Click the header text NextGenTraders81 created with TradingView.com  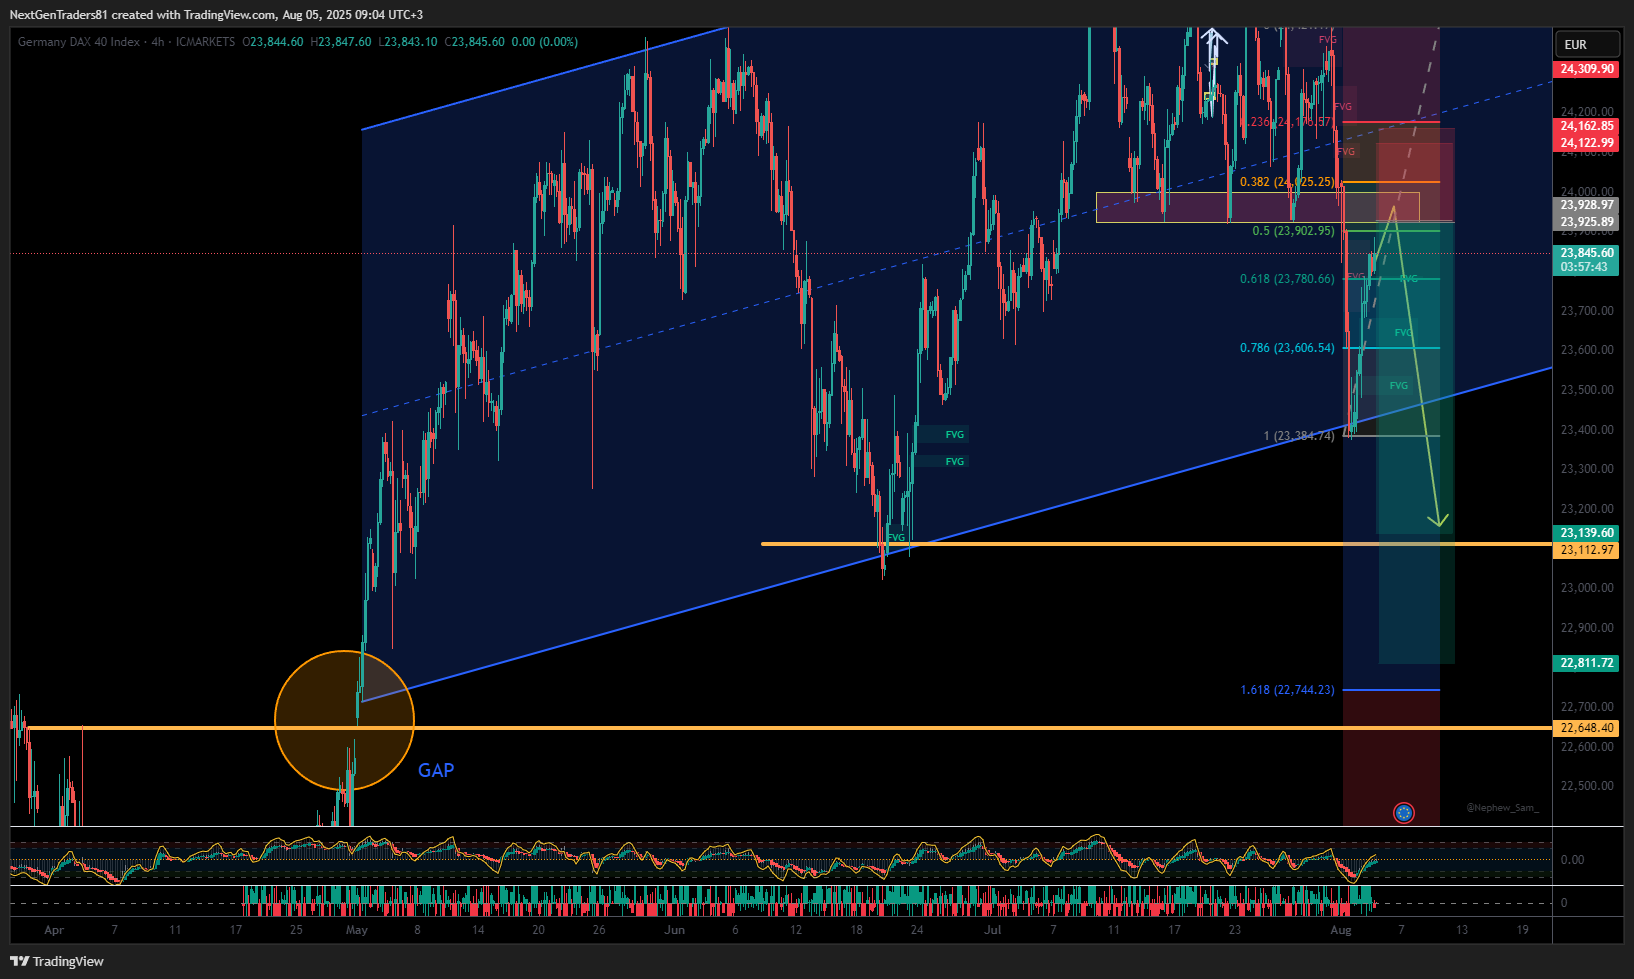pyautogui.click(x=143, y=15)
